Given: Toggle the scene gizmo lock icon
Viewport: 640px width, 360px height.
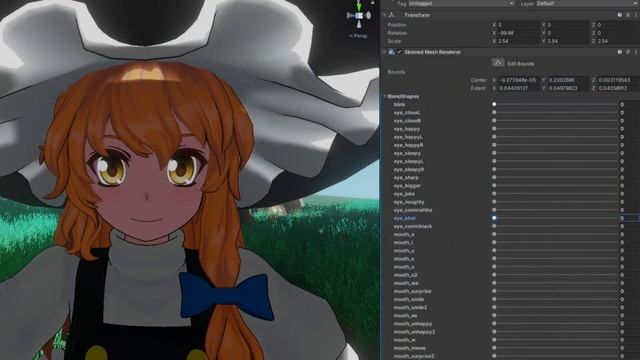Looking at the screenshot, I should tap(373, 2).
